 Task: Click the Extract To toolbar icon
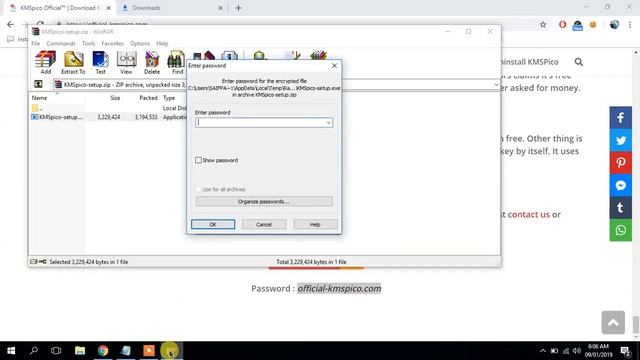[73, 62]
